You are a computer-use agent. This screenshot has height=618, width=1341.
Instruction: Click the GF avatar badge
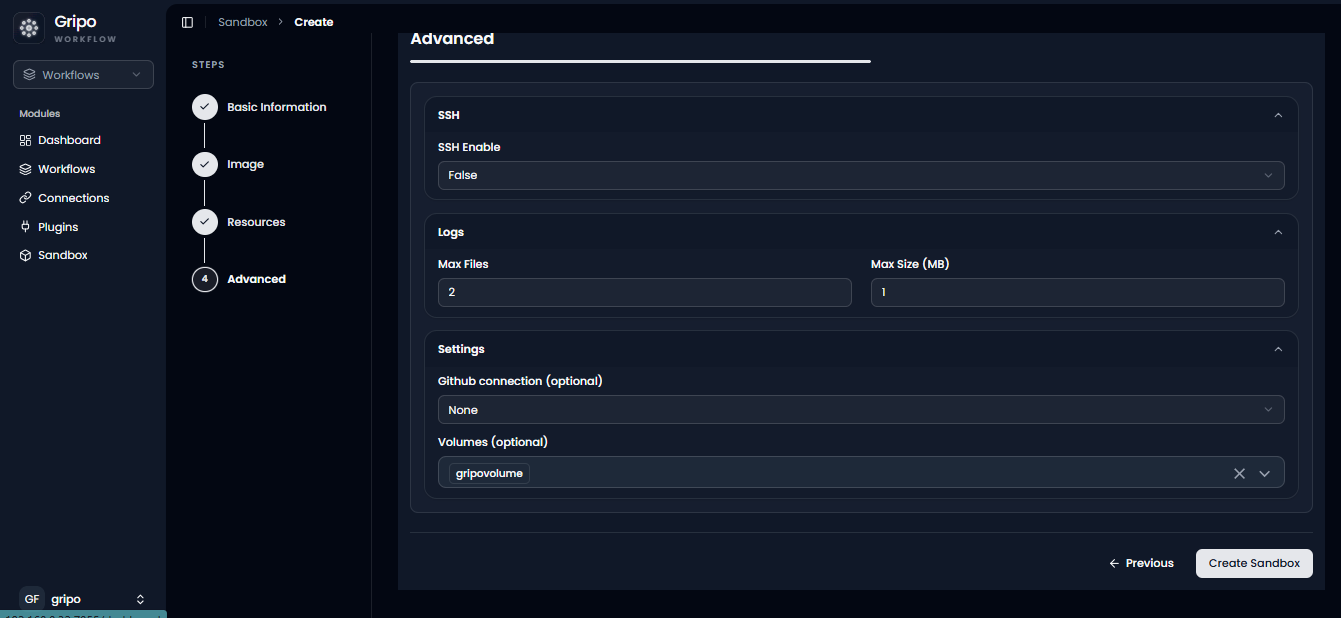click(x=32, y=599)
